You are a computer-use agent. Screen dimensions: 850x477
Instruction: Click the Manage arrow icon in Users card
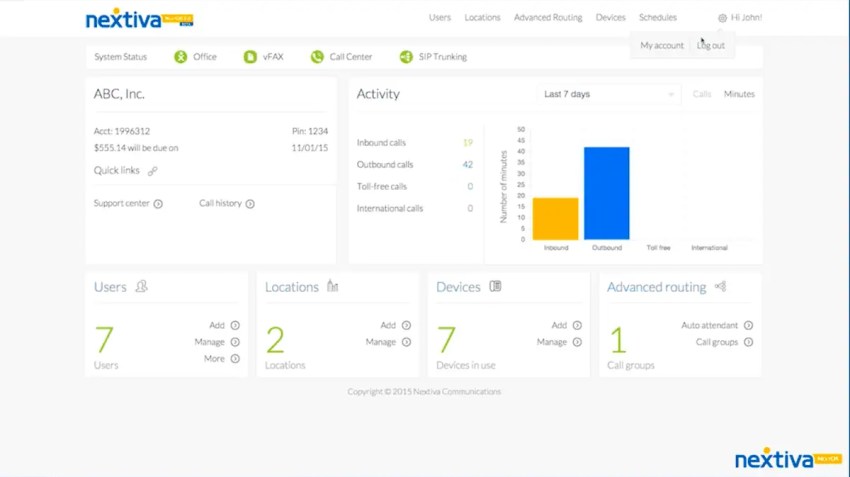click(235, 342)
